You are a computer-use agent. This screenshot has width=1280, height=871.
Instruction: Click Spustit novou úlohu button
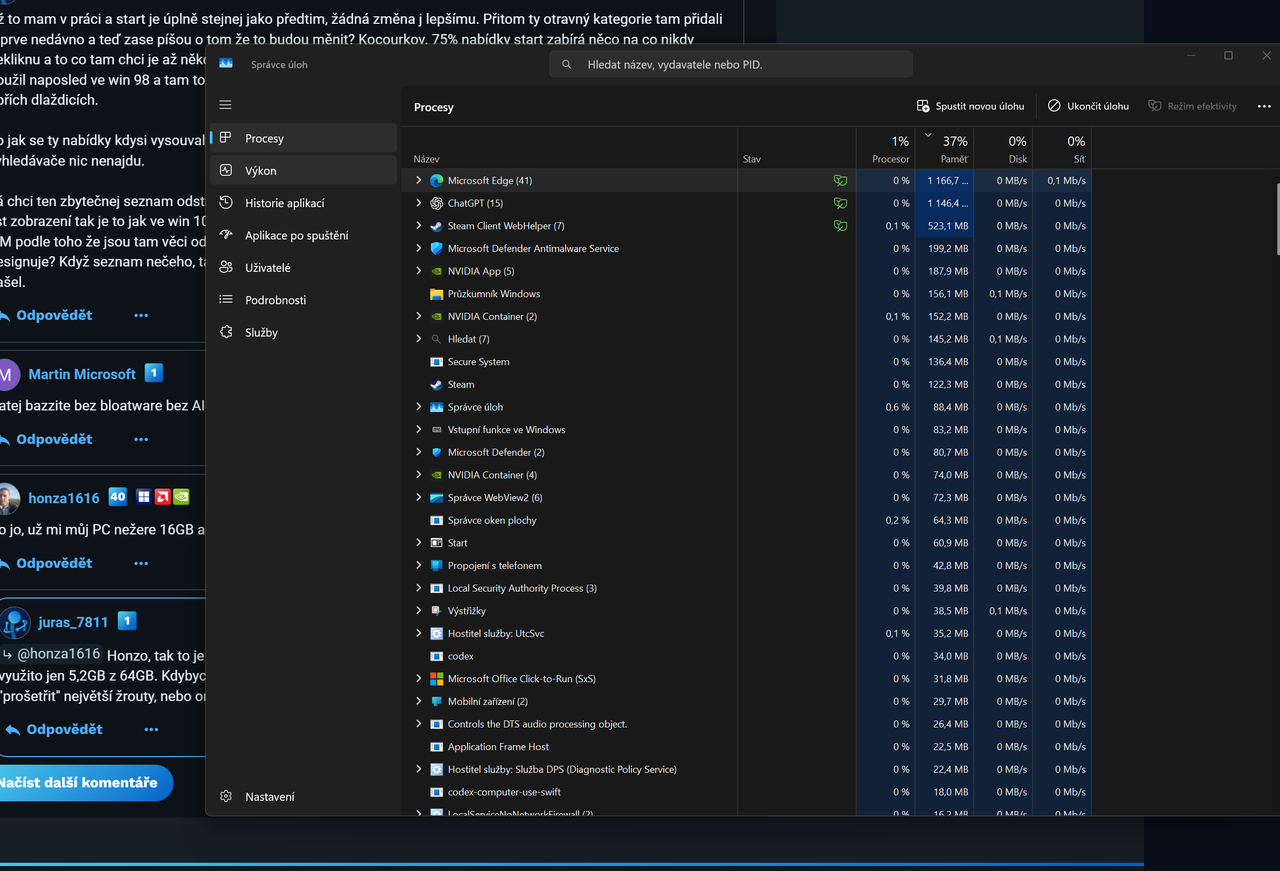pos(971,106)
